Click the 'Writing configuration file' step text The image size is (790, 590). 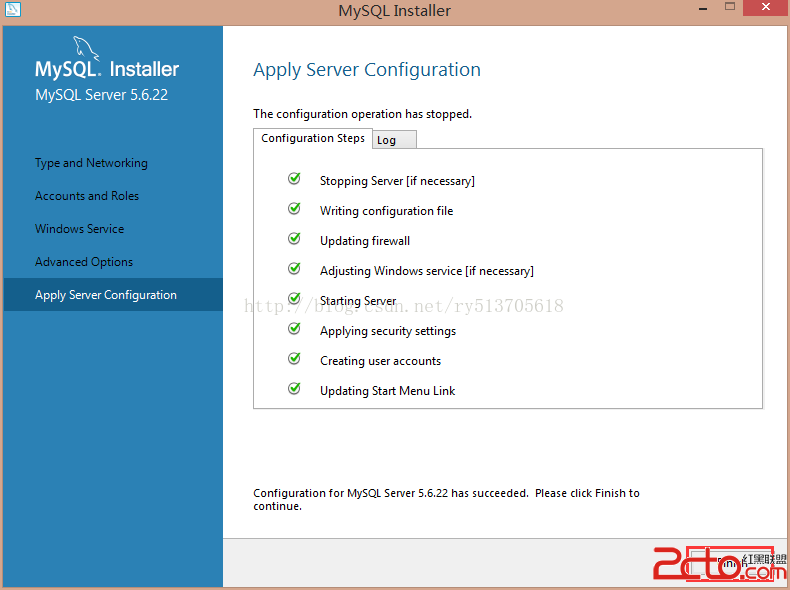[386, 211]
